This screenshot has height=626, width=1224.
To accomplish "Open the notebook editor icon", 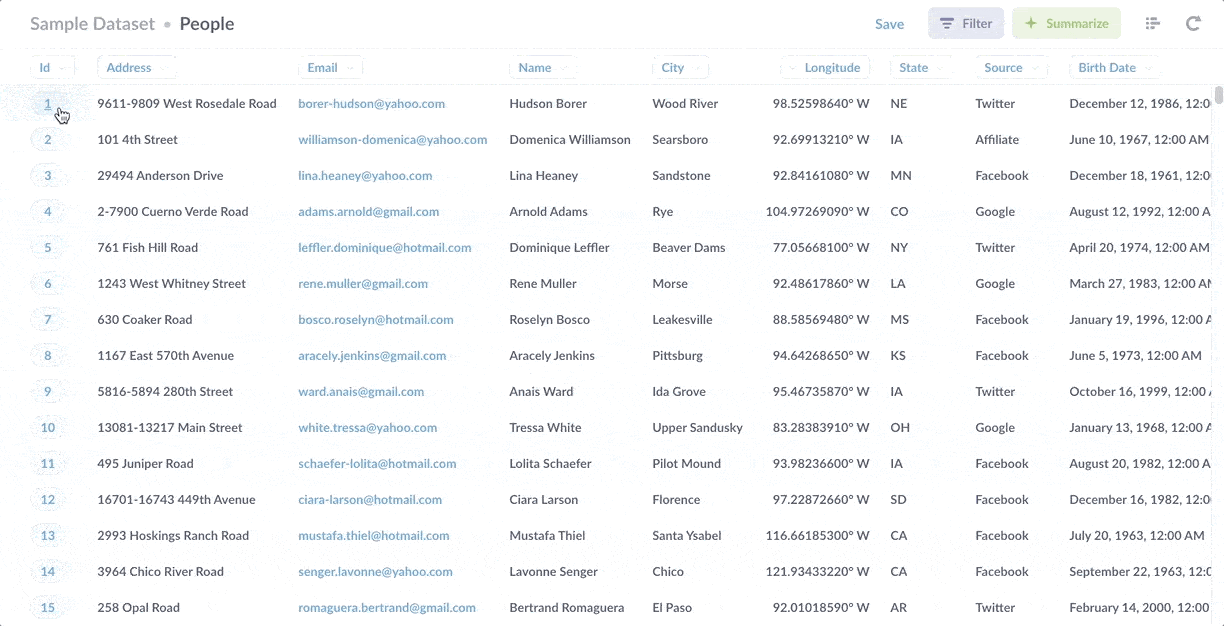I will [1152, 24].
